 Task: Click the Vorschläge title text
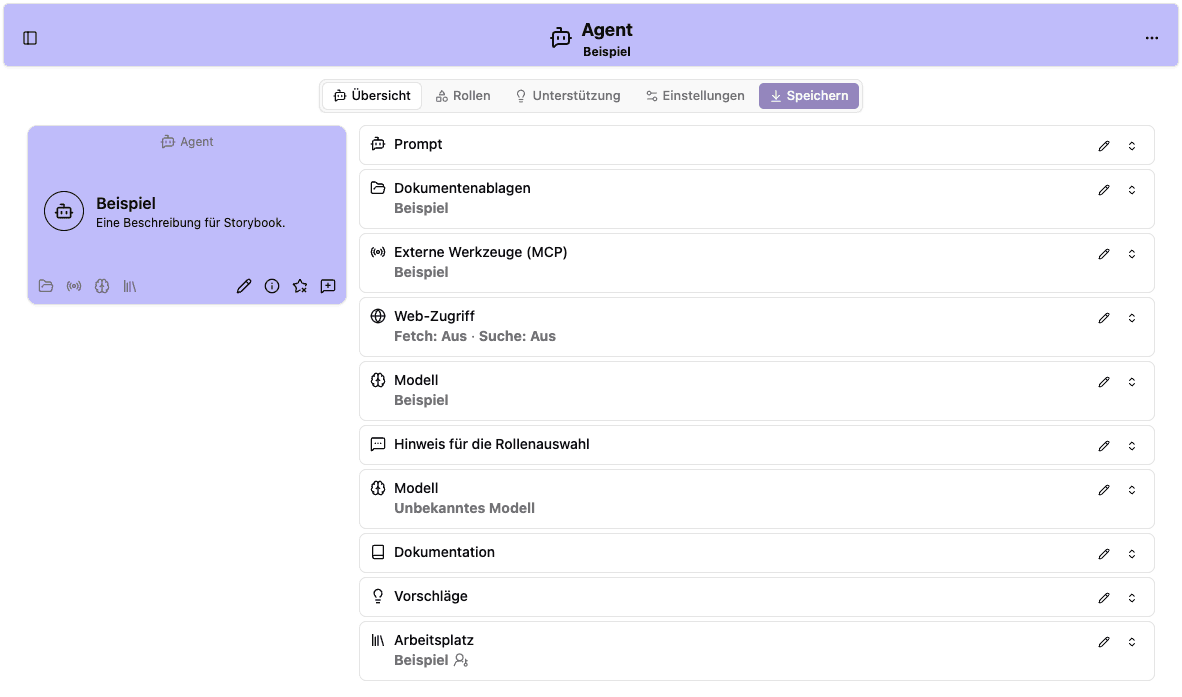coord(430,596)
